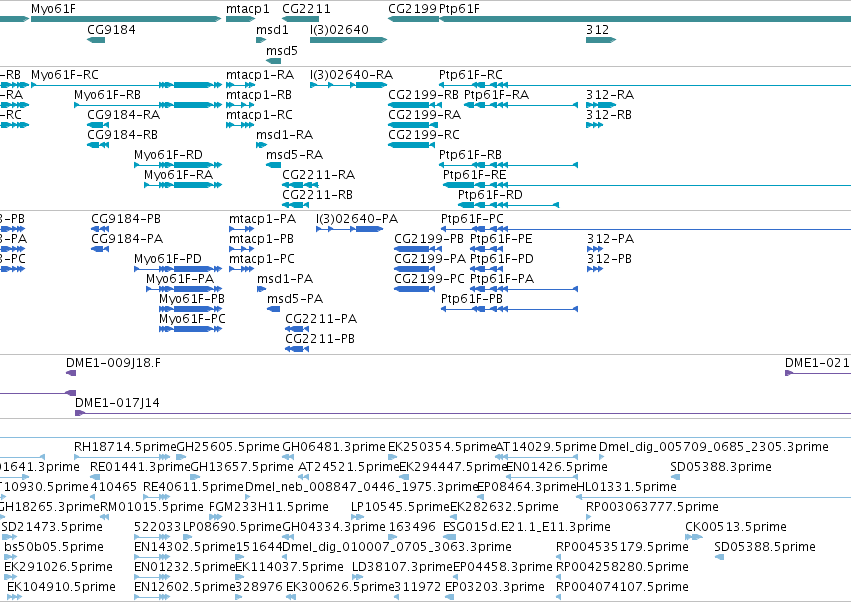The width and height of the screenshot is (851, 602).
Task: Select protein msd5-PA label
Action: pyautogui.click(x=295, y=299)
